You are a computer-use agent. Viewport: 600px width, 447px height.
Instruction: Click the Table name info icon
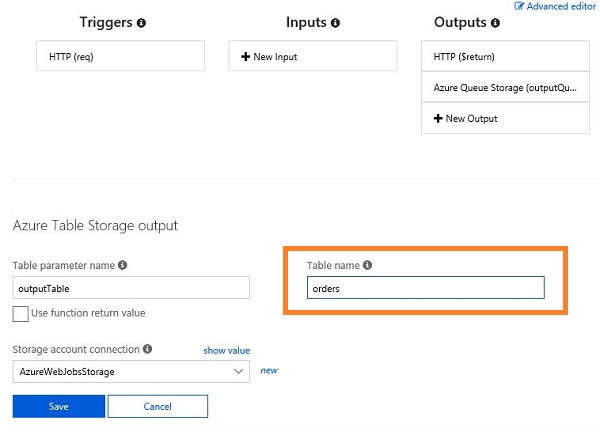[367, 265]
